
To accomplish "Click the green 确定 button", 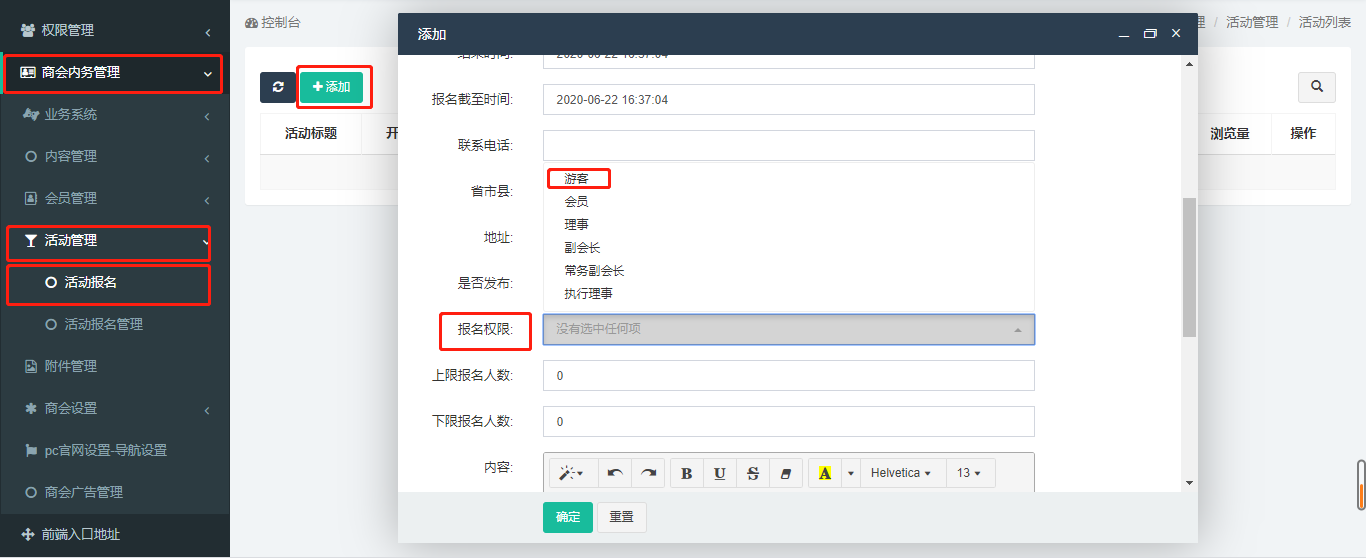I will point(568,517).
